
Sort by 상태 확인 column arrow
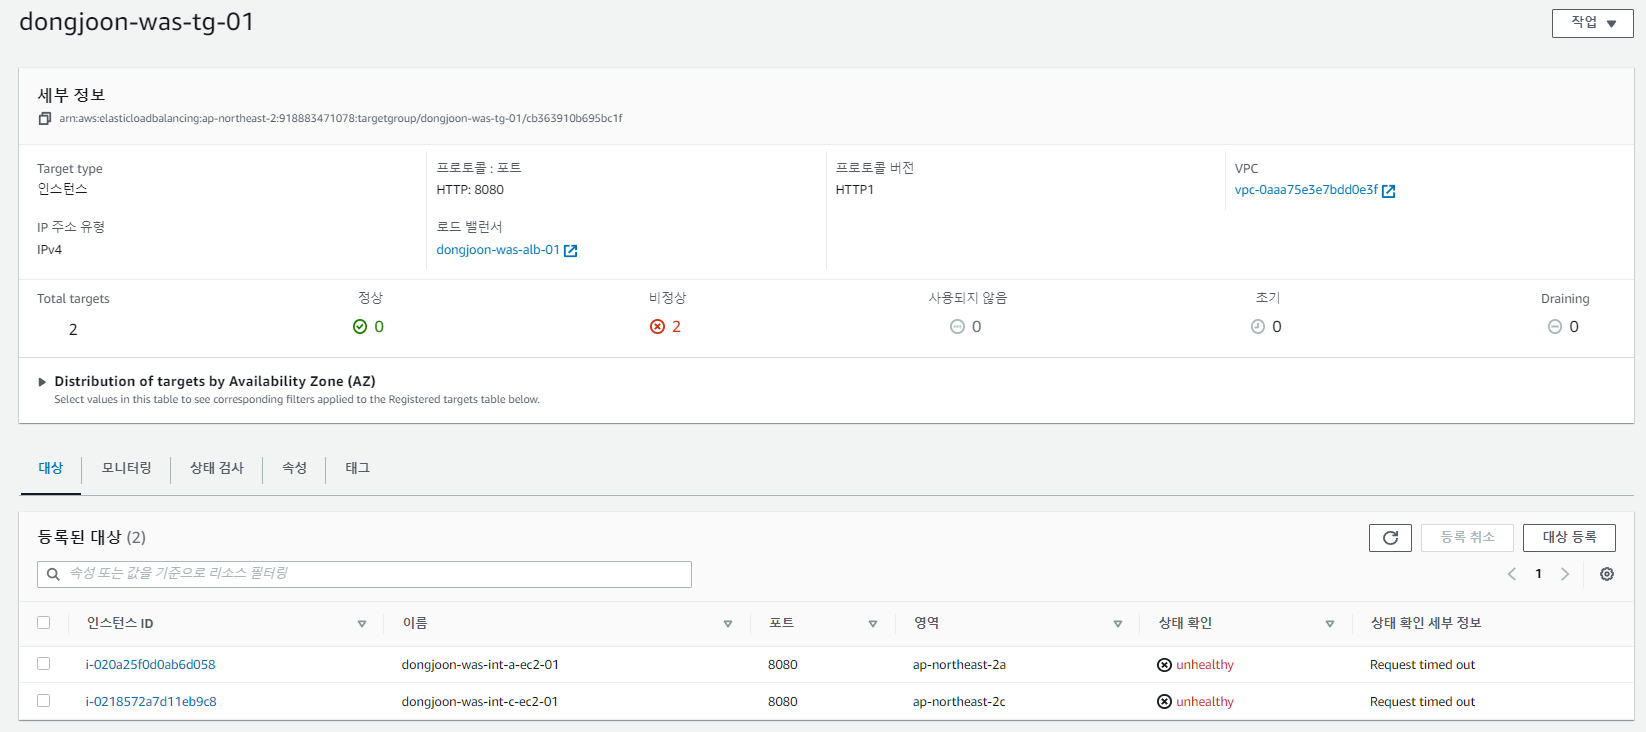(1330, 624)
